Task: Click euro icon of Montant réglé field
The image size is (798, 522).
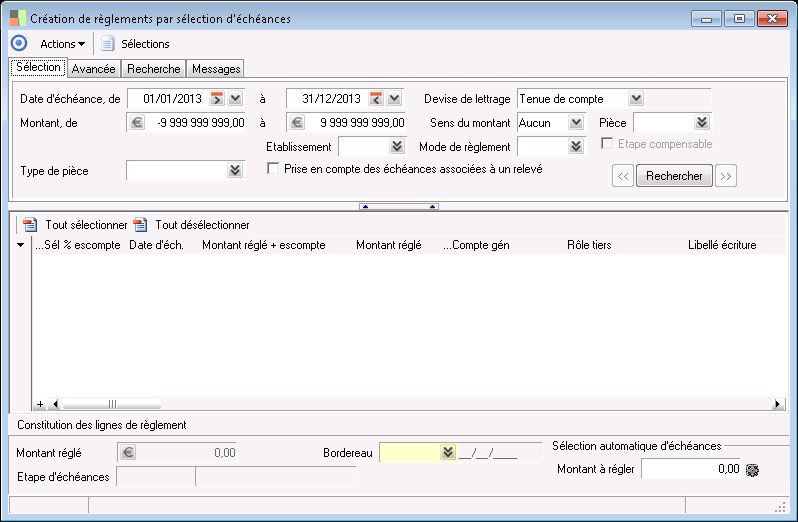Action: click(128, 452)
